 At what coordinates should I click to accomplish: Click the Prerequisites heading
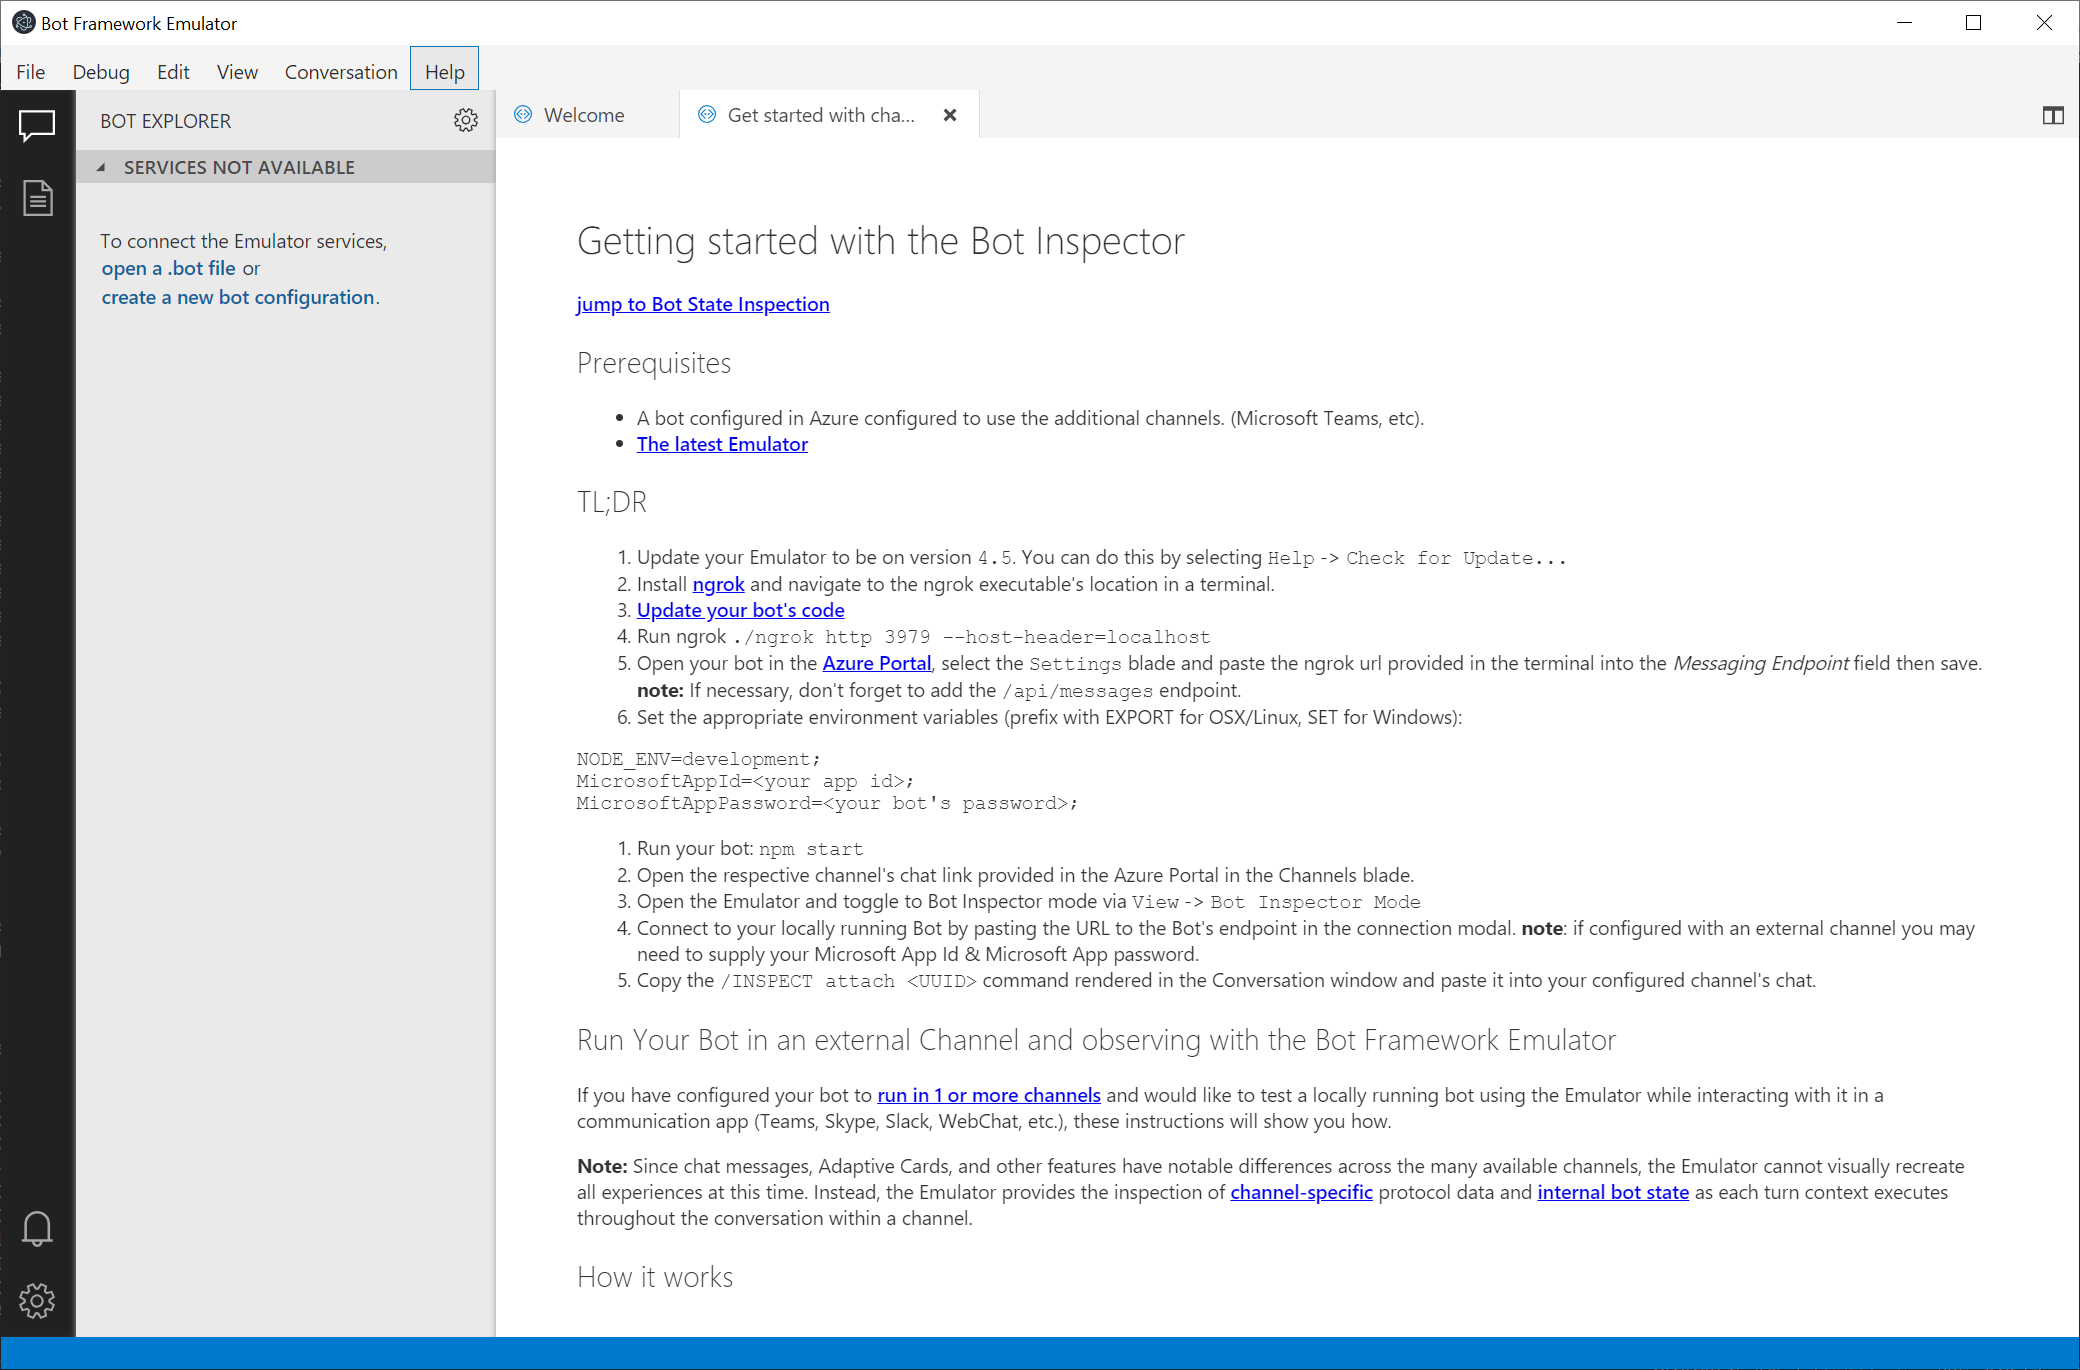pos(654,363)
